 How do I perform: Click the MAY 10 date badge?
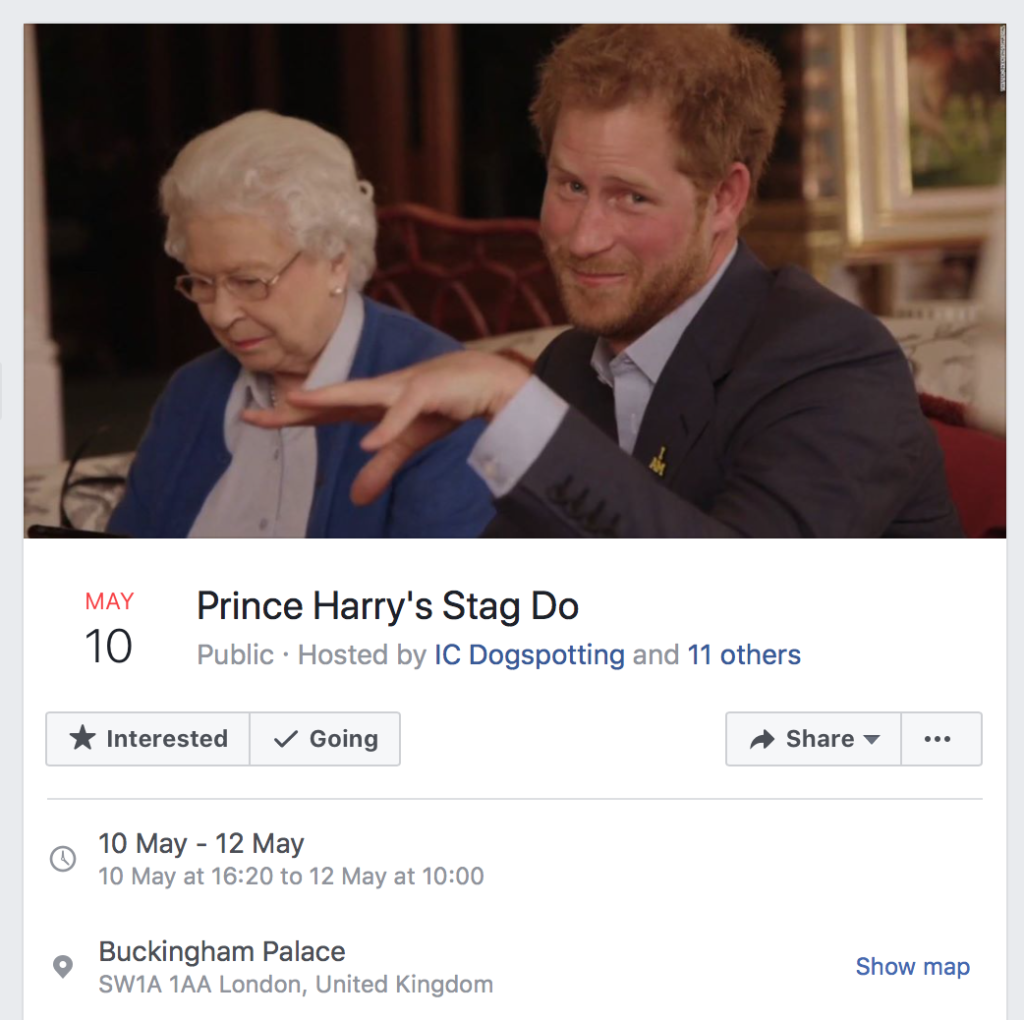click(109, 630)
